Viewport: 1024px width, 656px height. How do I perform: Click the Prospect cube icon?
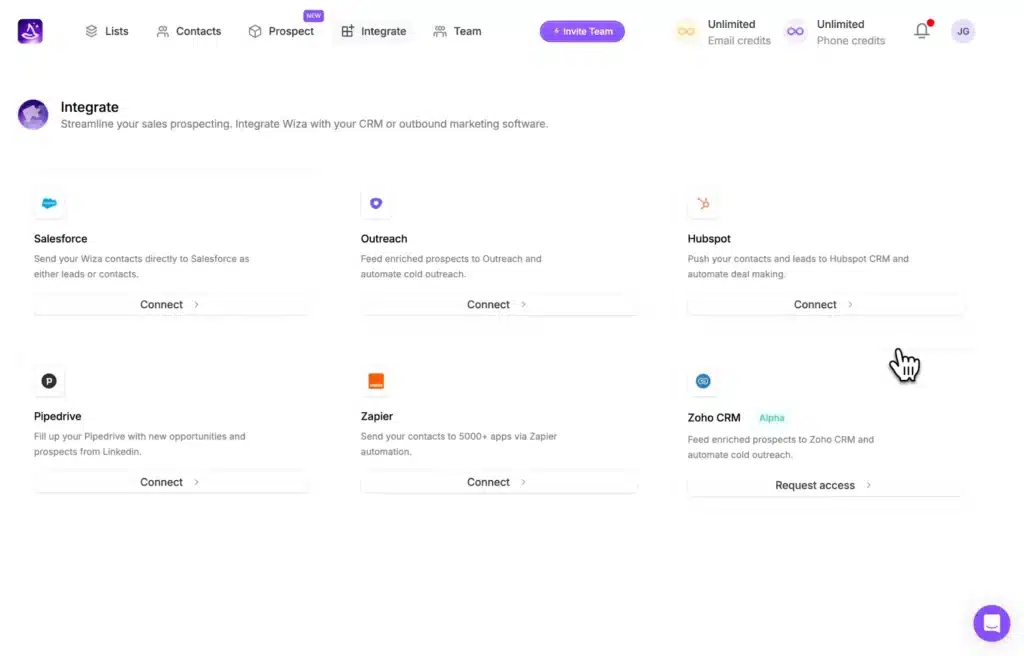coord(255,31)
